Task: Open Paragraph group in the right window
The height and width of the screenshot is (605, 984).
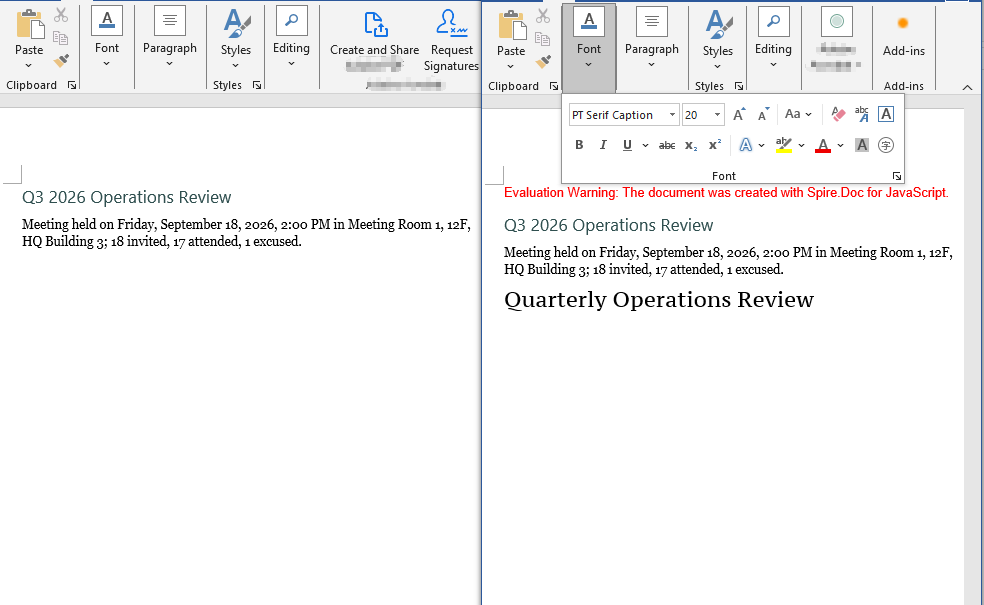Action: tap(651, 38)
